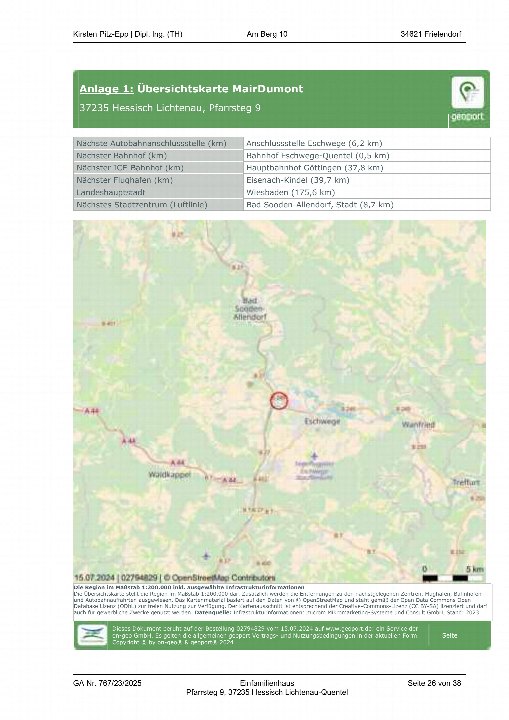Click the value 'Hauptbahnhof Göttingen (37,8 km)'
The image size is (509, 720).
[315, 168]
